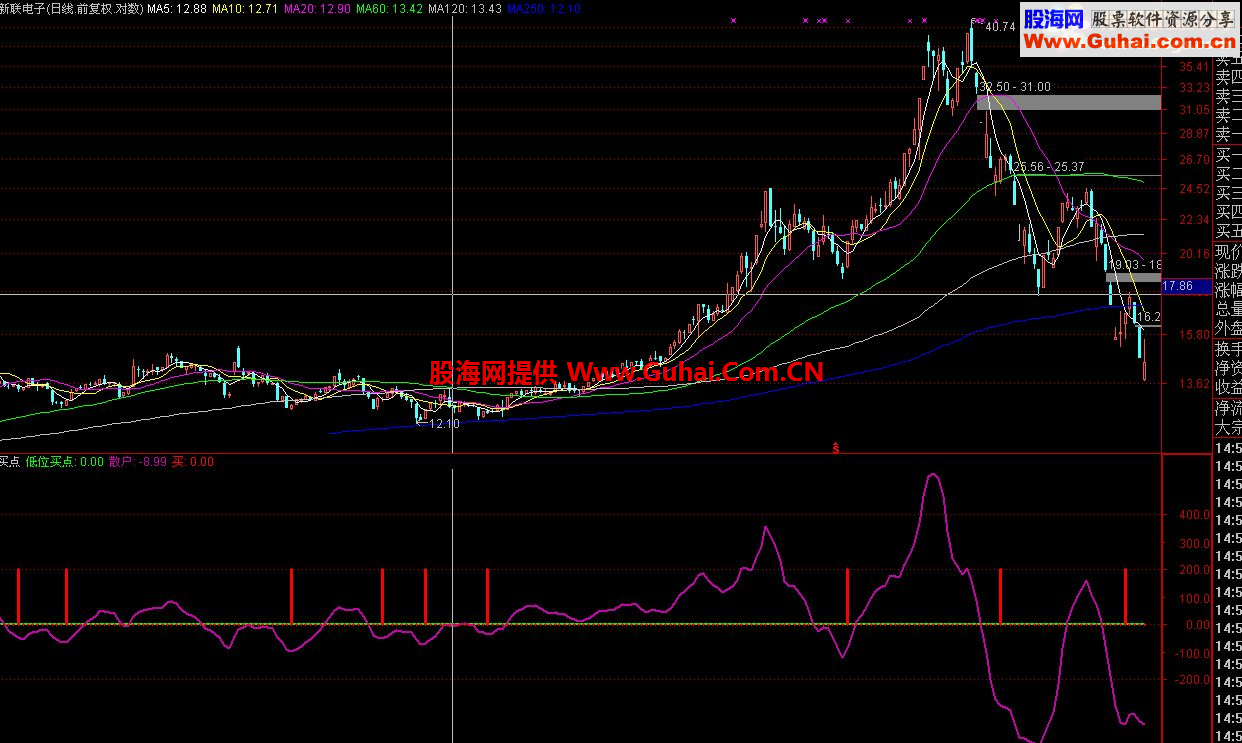Click the 400.0 indicator axis value
Viewport: 1242px width, 743px height.
[1194, 515]
